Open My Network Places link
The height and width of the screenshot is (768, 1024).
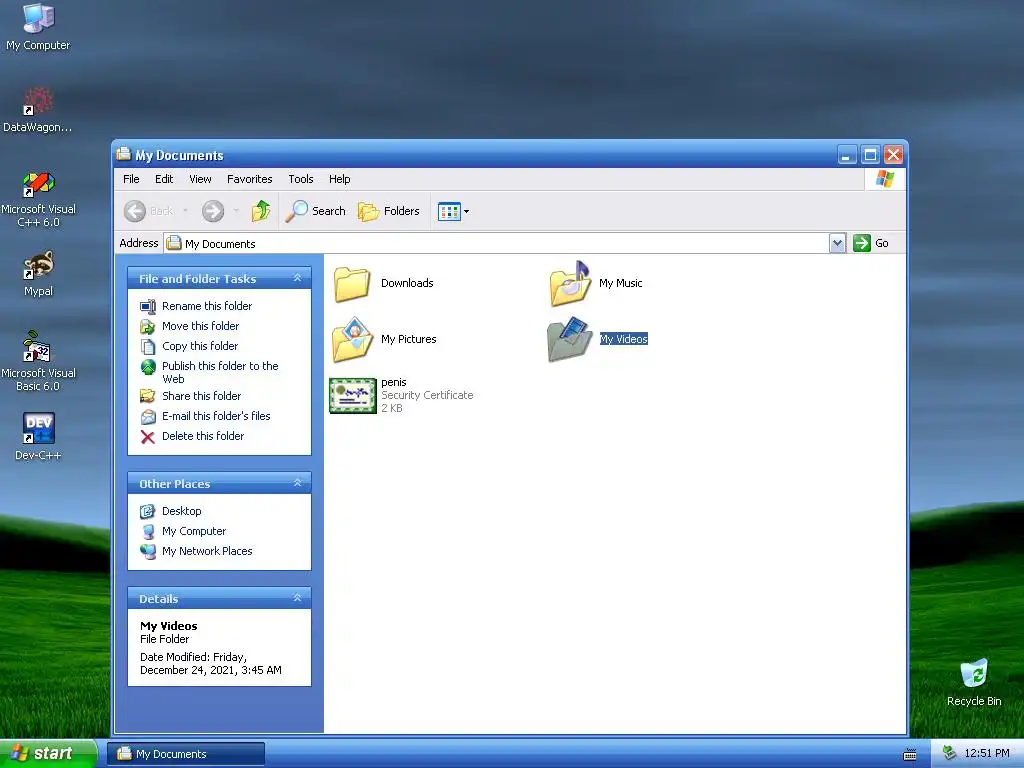[207, 551]
